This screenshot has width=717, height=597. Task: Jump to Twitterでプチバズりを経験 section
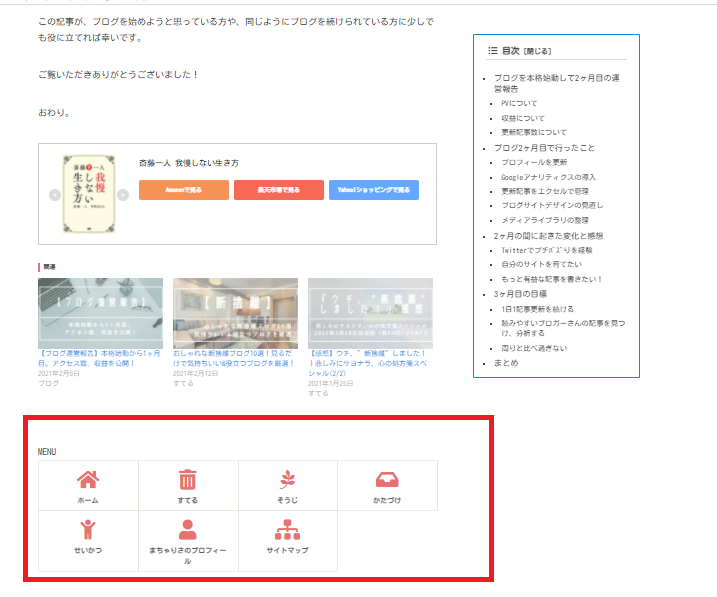547,250
